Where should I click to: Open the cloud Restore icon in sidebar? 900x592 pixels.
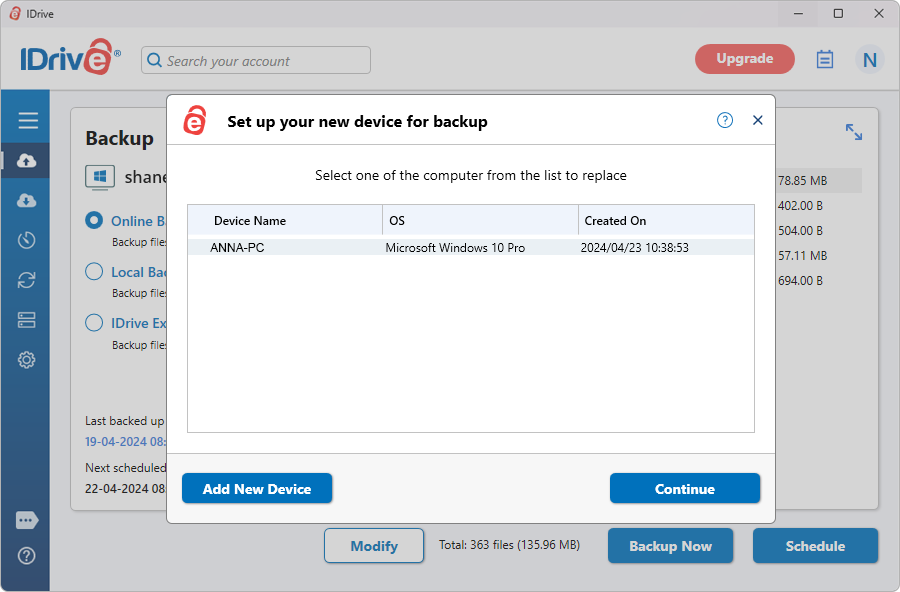point(27,201)
